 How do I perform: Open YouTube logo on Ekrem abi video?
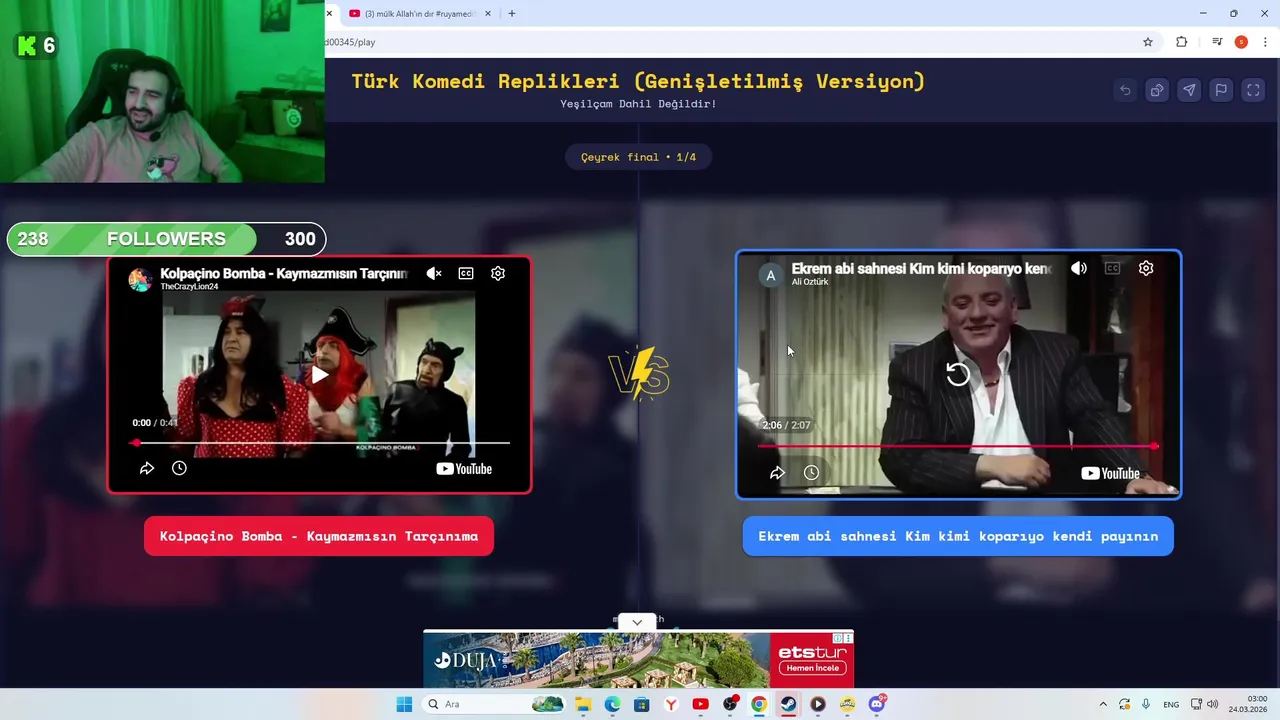point(1110,474)
